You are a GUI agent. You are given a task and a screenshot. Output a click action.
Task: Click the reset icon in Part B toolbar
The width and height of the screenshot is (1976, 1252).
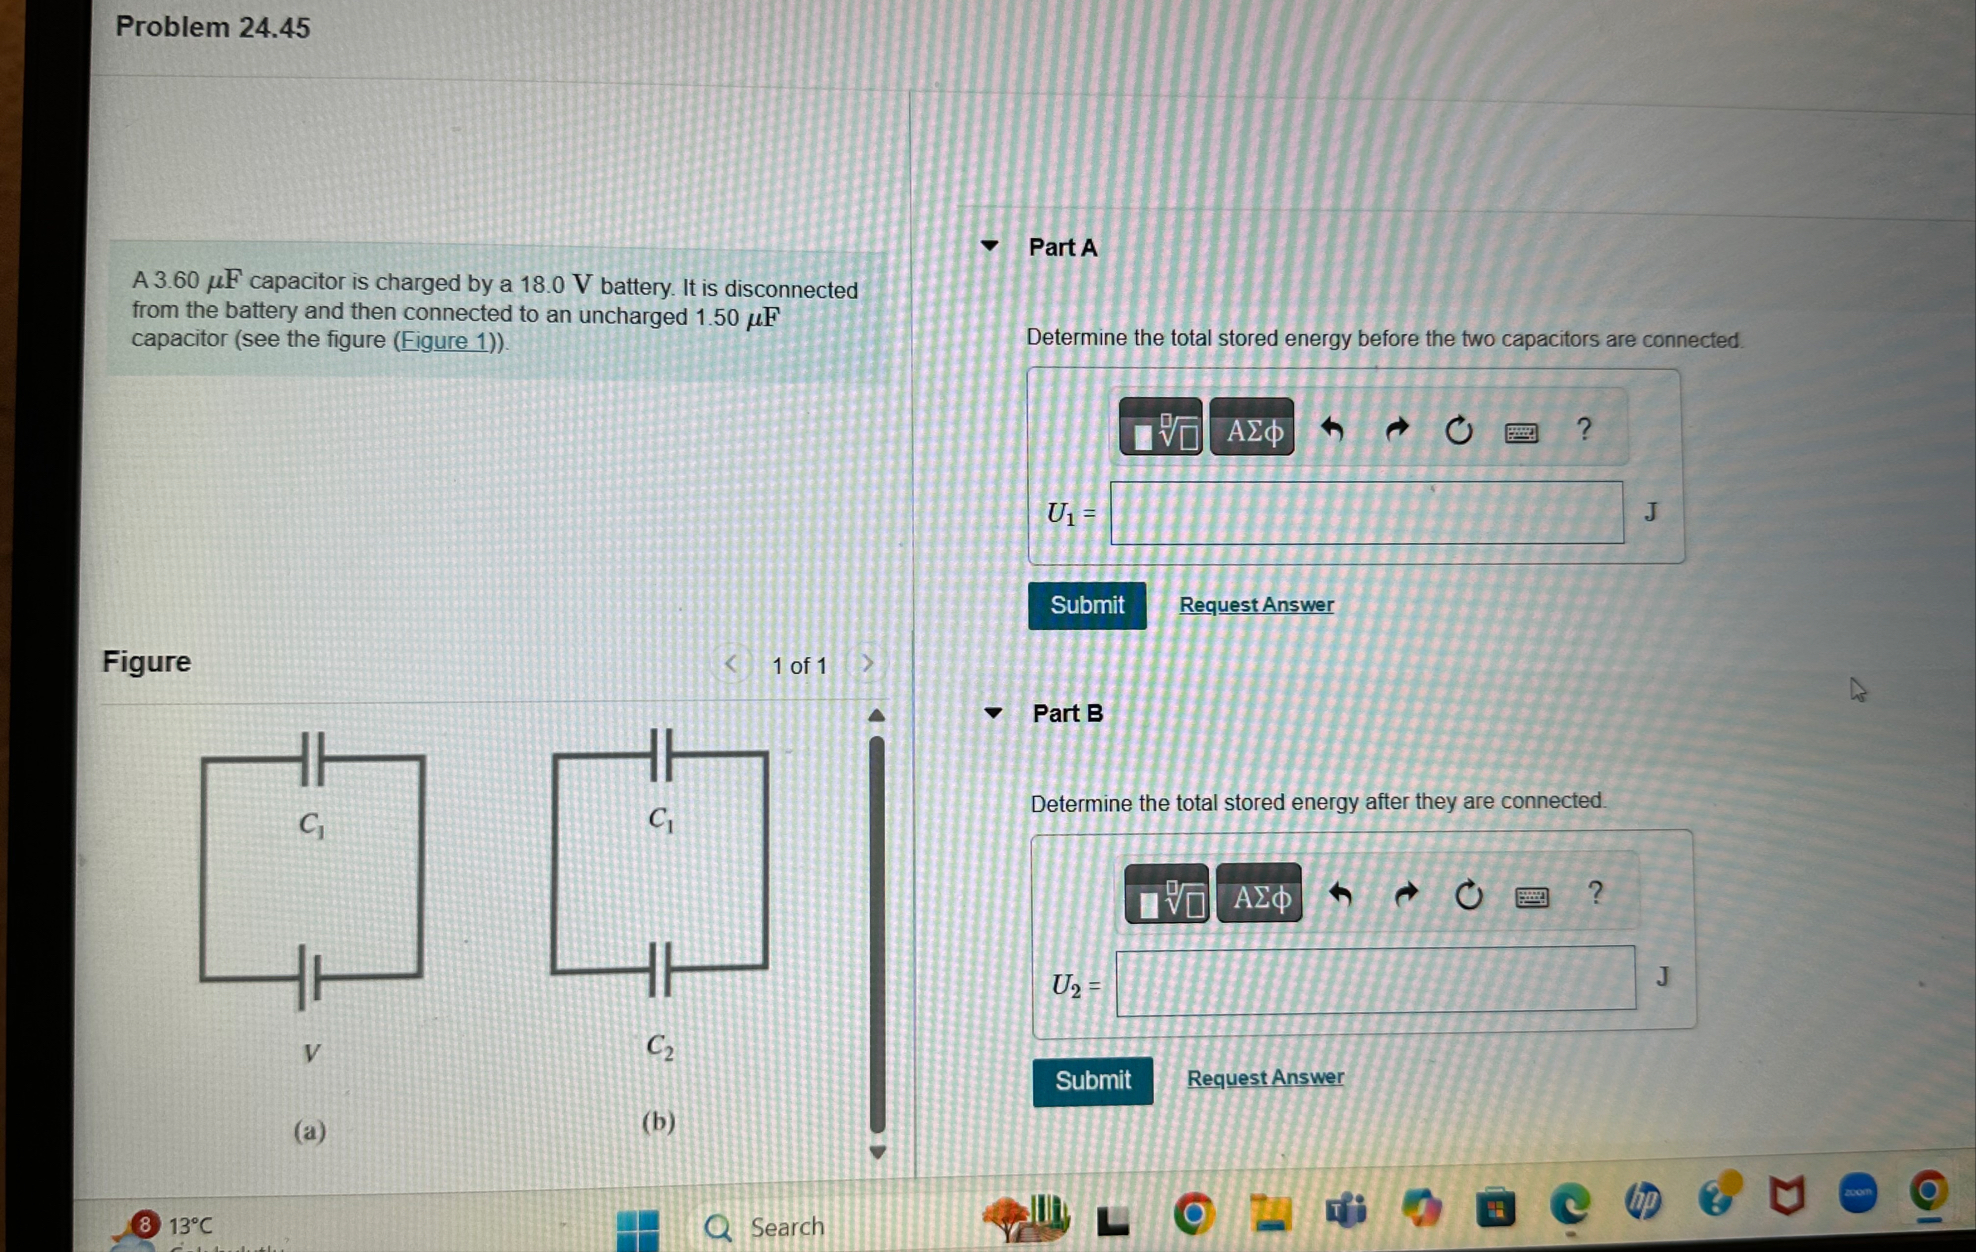point(1468,894)
